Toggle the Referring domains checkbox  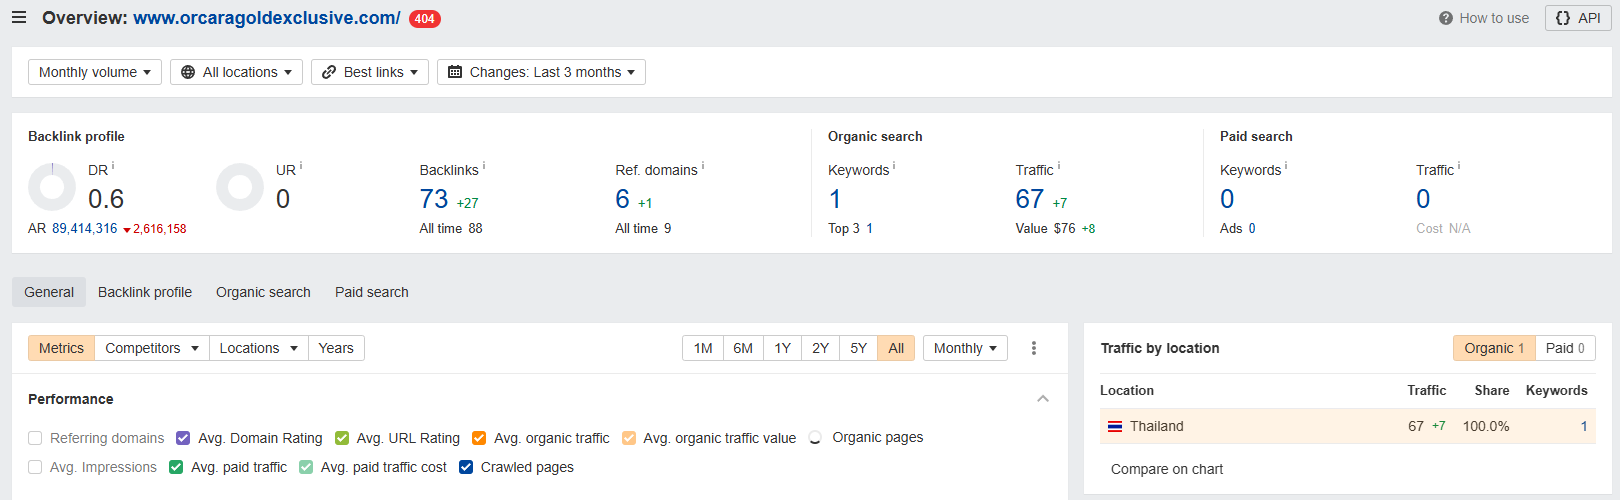pyautogui.click(x=35, y=438)
